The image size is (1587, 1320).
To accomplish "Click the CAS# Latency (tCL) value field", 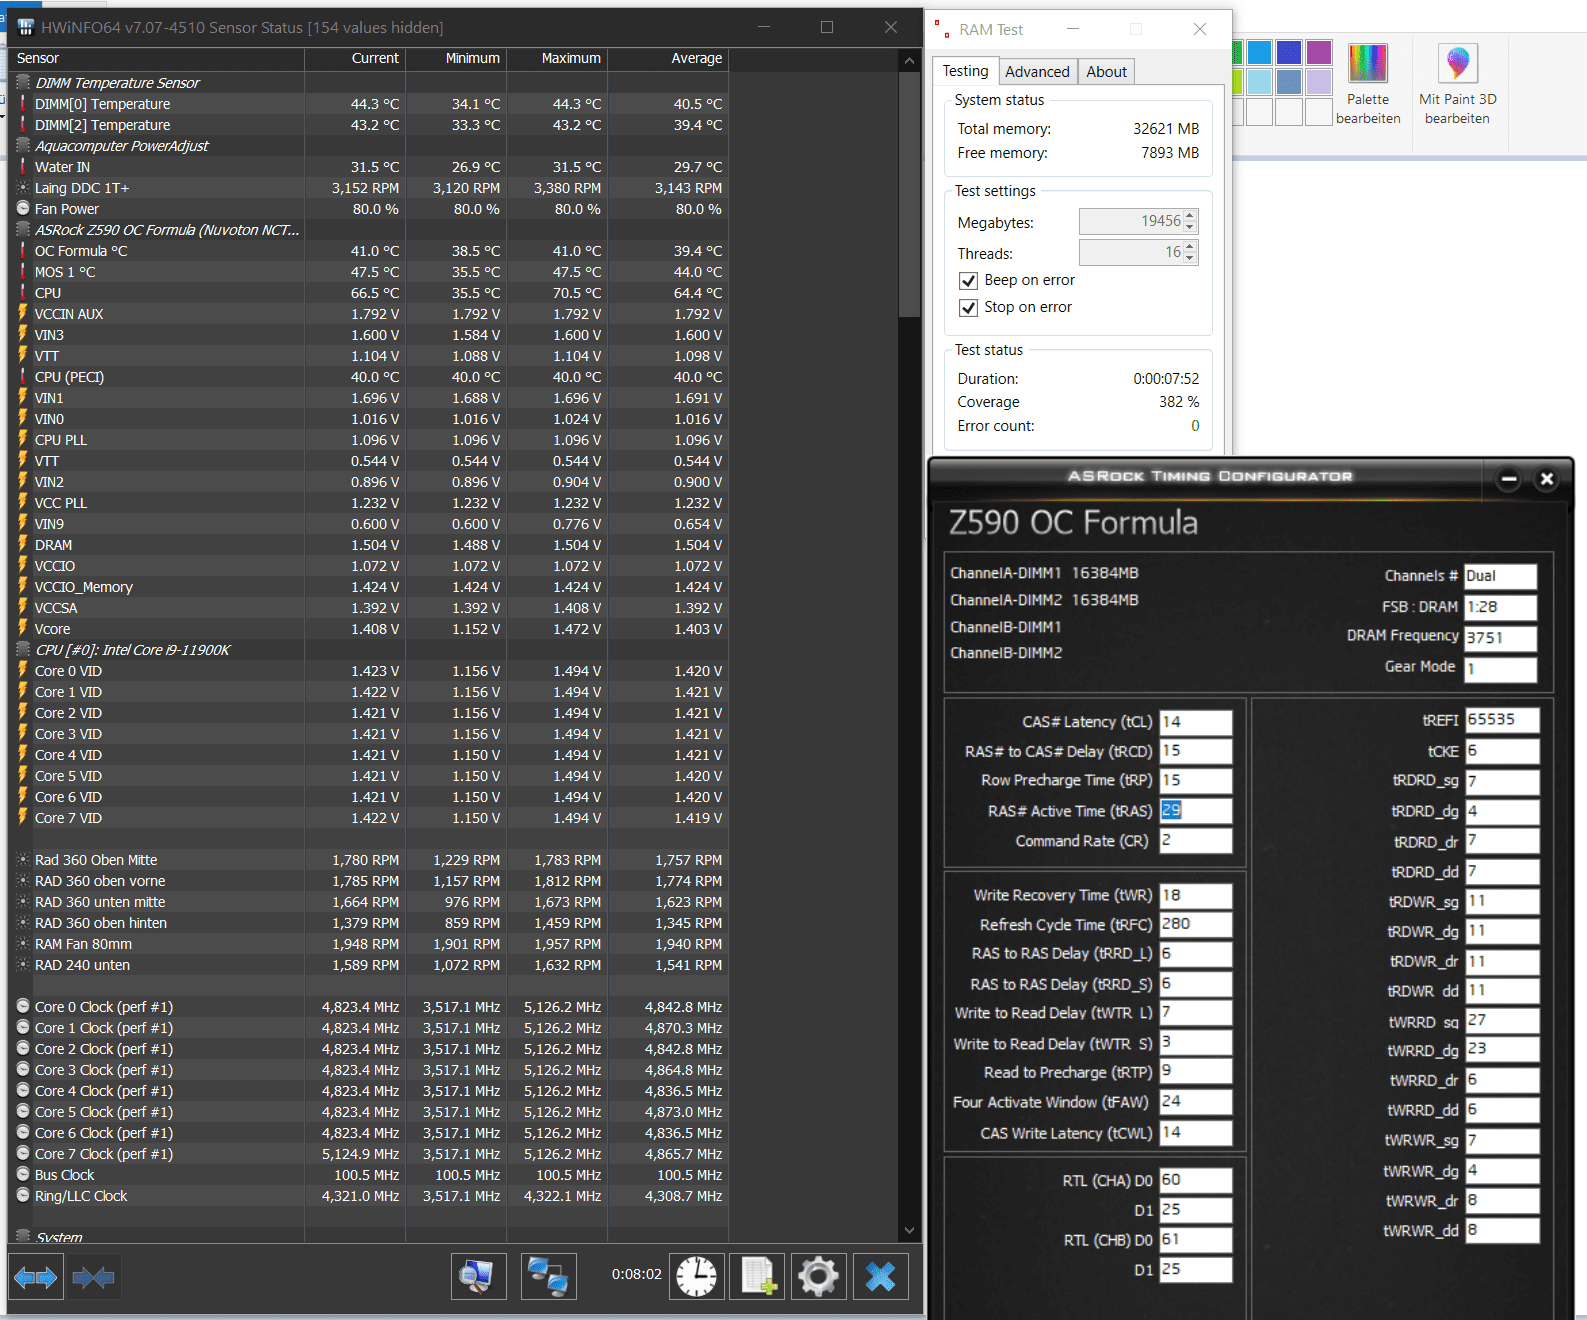I will 1196,722.
